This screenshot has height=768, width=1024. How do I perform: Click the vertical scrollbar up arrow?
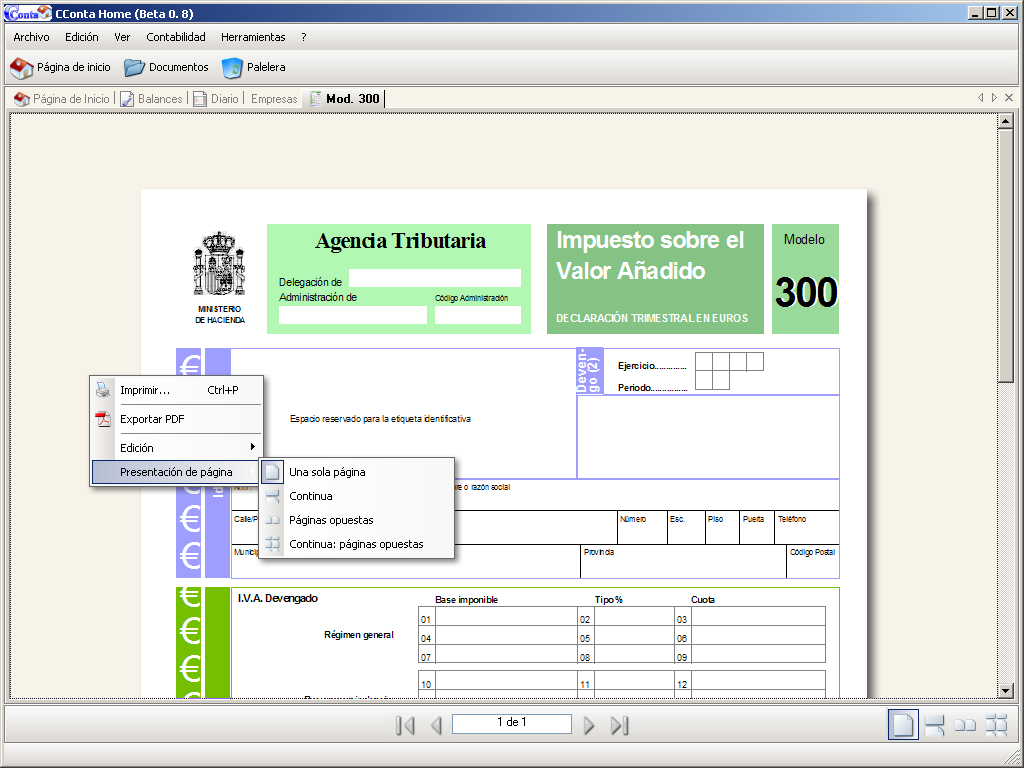1005,121
